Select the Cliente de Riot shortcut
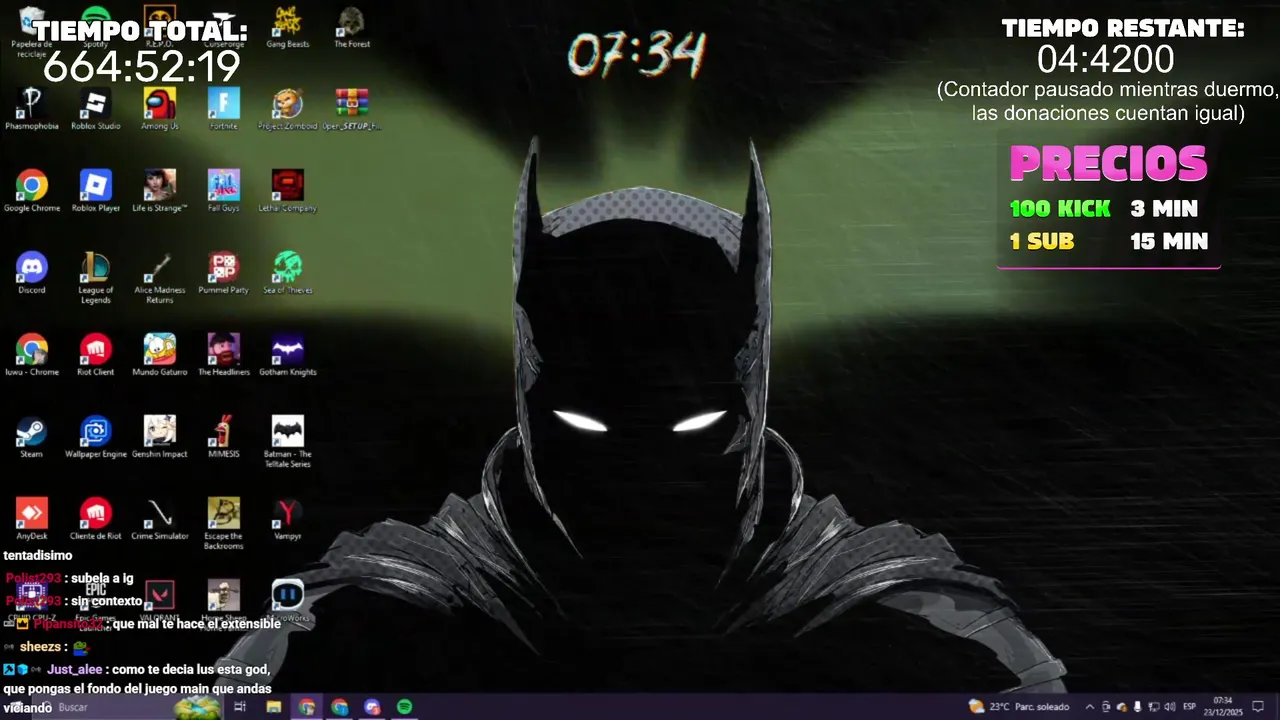 [x=96, y=519]
